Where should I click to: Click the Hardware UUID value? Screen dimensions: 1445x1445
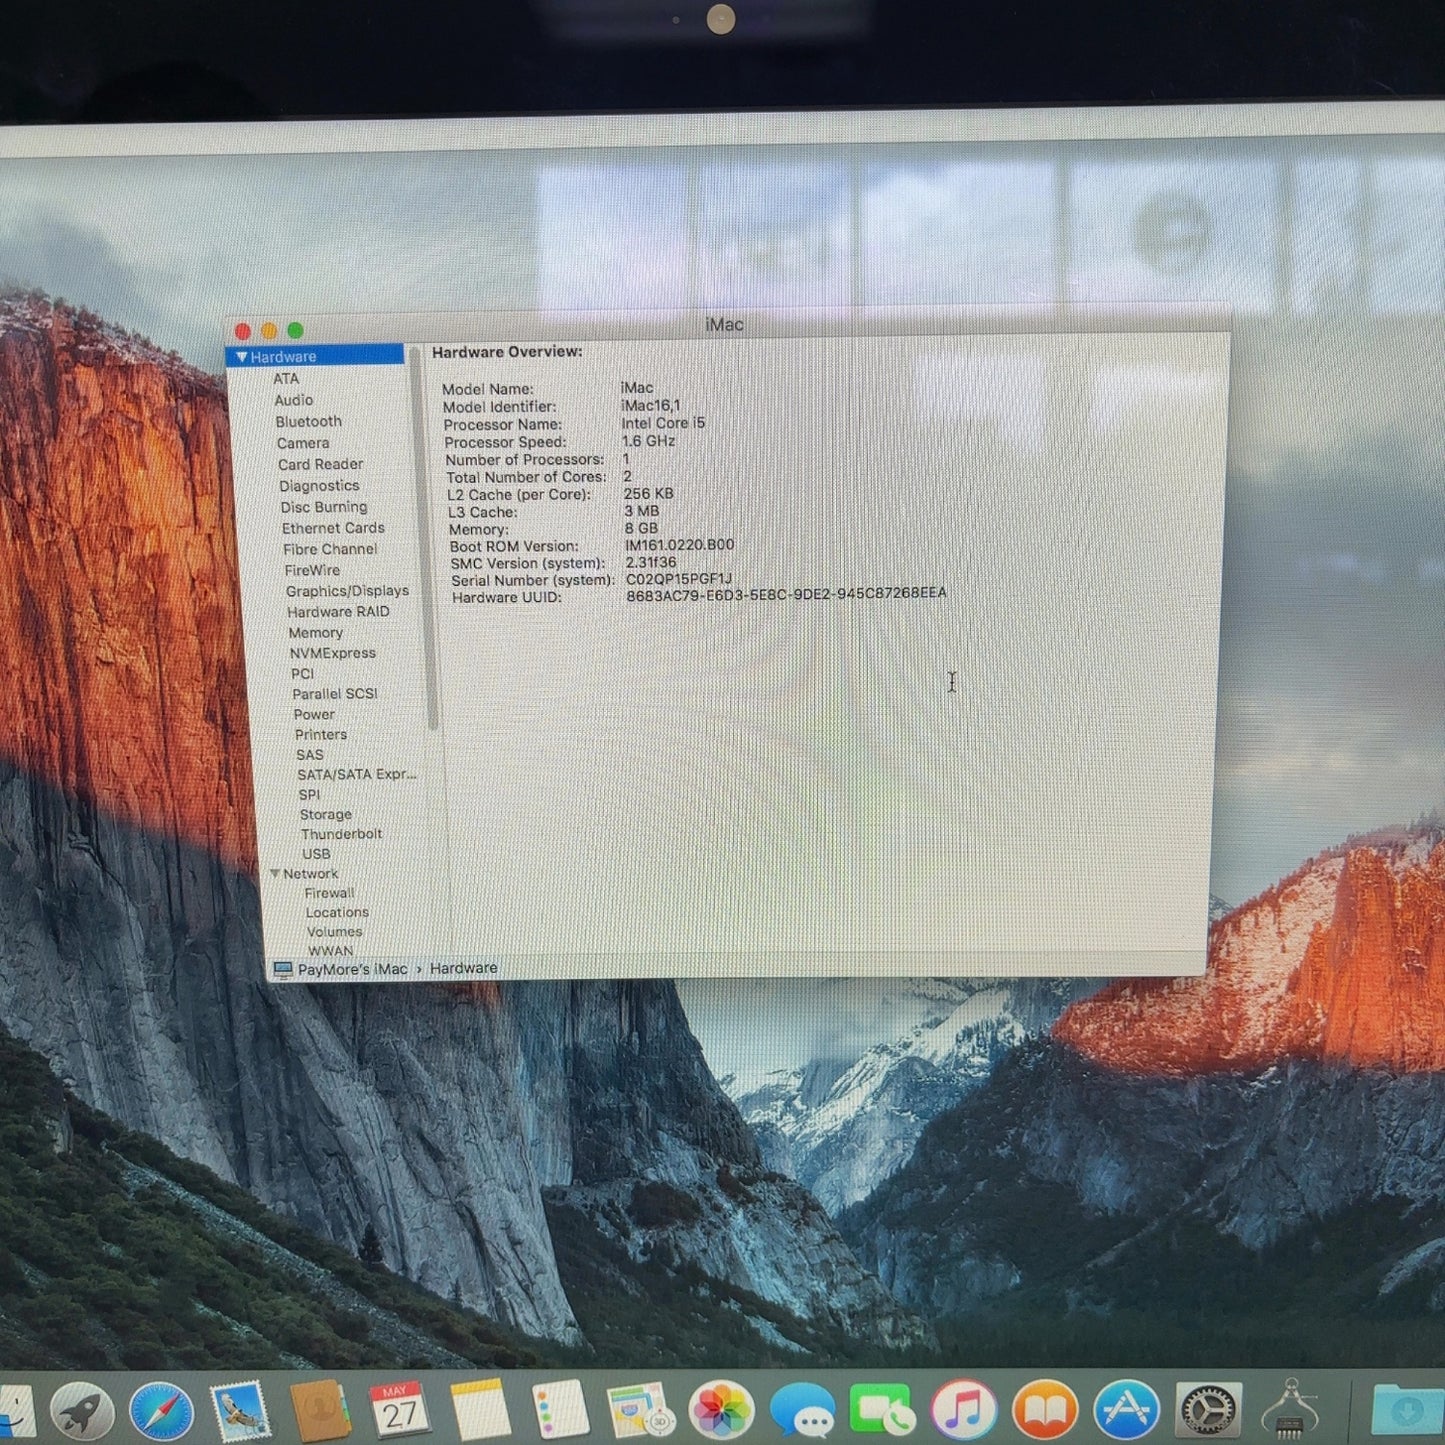point(786,594)
